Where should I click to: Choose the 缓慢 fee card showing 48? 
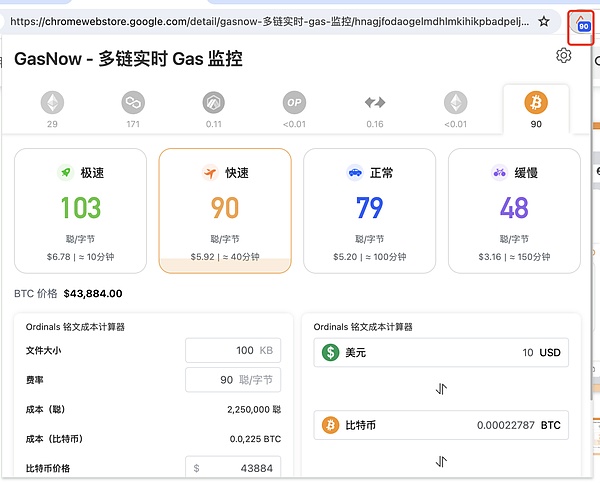(514, 210)
